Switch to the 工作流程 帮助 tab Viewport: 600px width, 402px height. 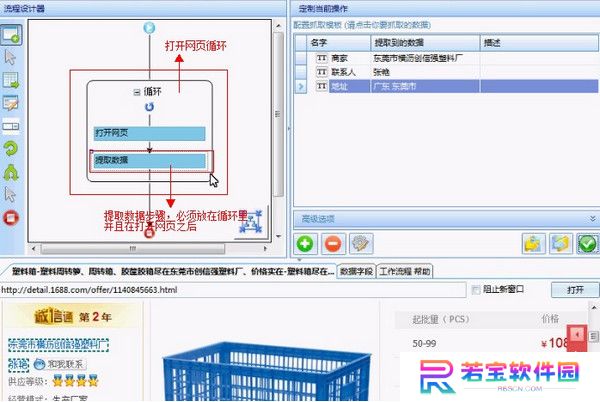pos(405,272)
